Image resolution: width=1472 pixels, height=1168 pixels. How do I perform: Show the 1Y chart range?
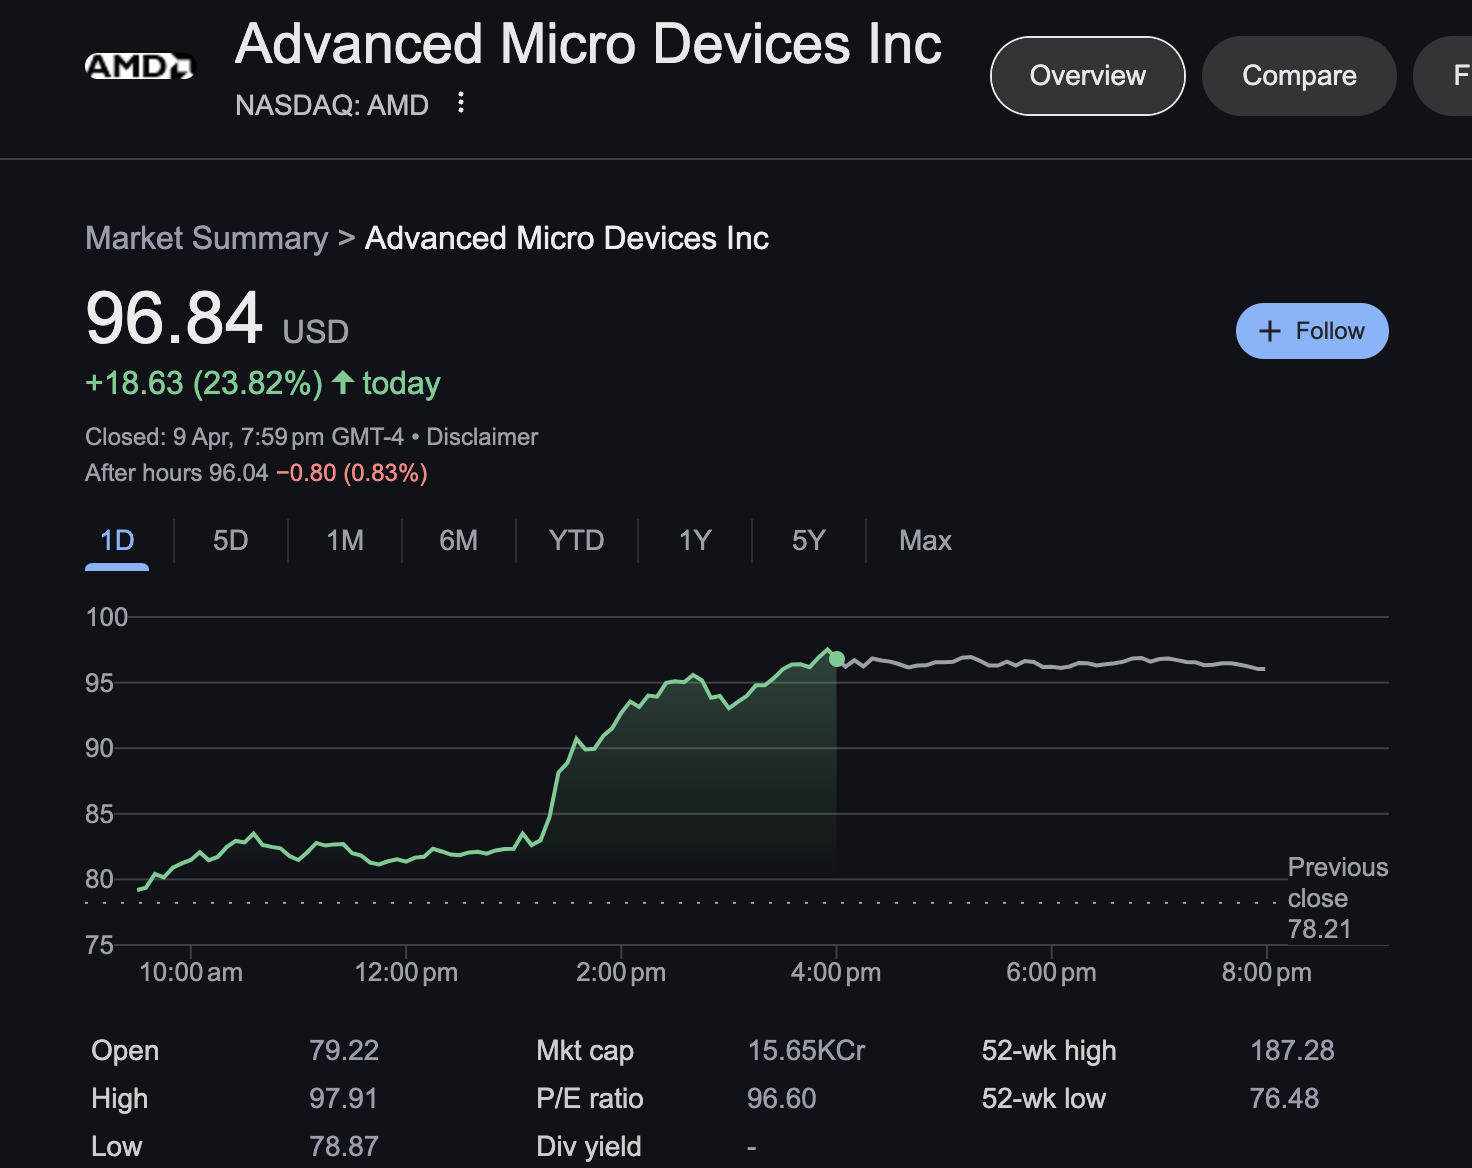695,541
